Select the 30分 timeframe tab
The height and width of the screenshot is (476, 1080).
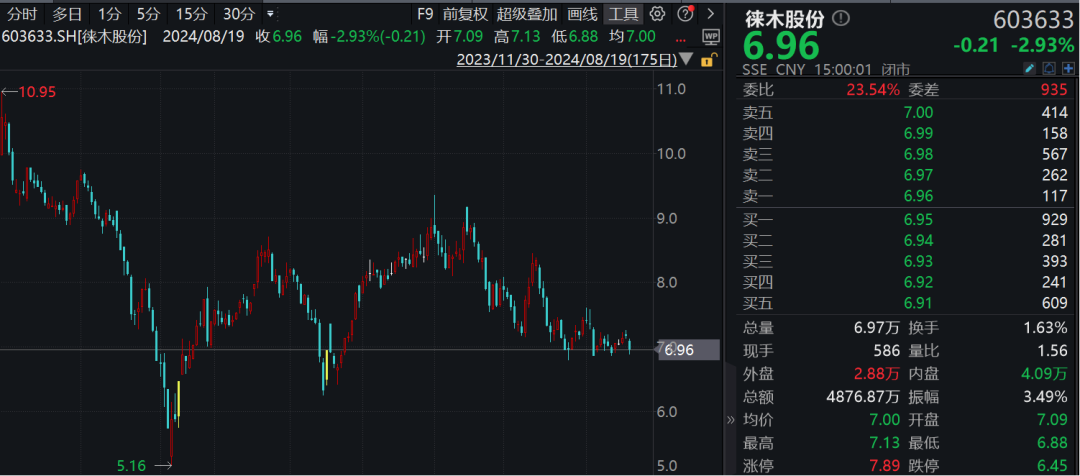tap(239, 14)
